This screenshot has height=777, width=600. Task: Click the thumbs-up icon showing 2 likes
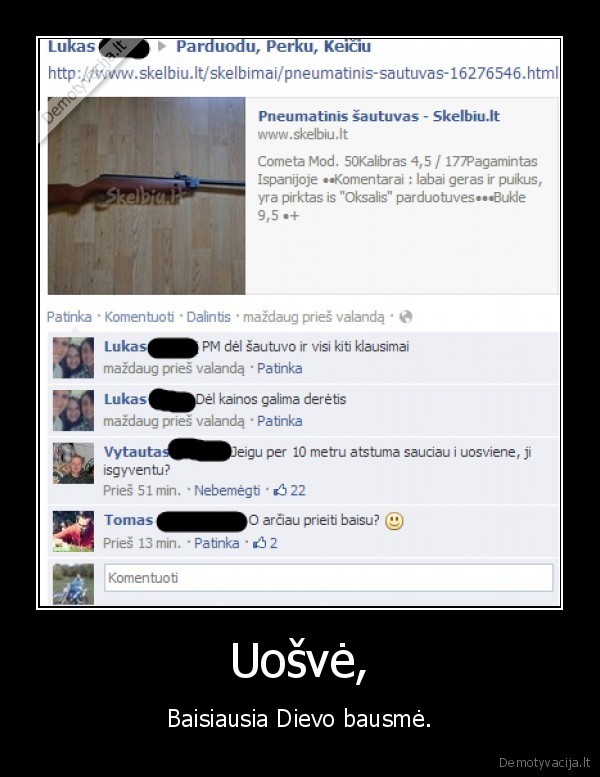click(x=260, y=543)
